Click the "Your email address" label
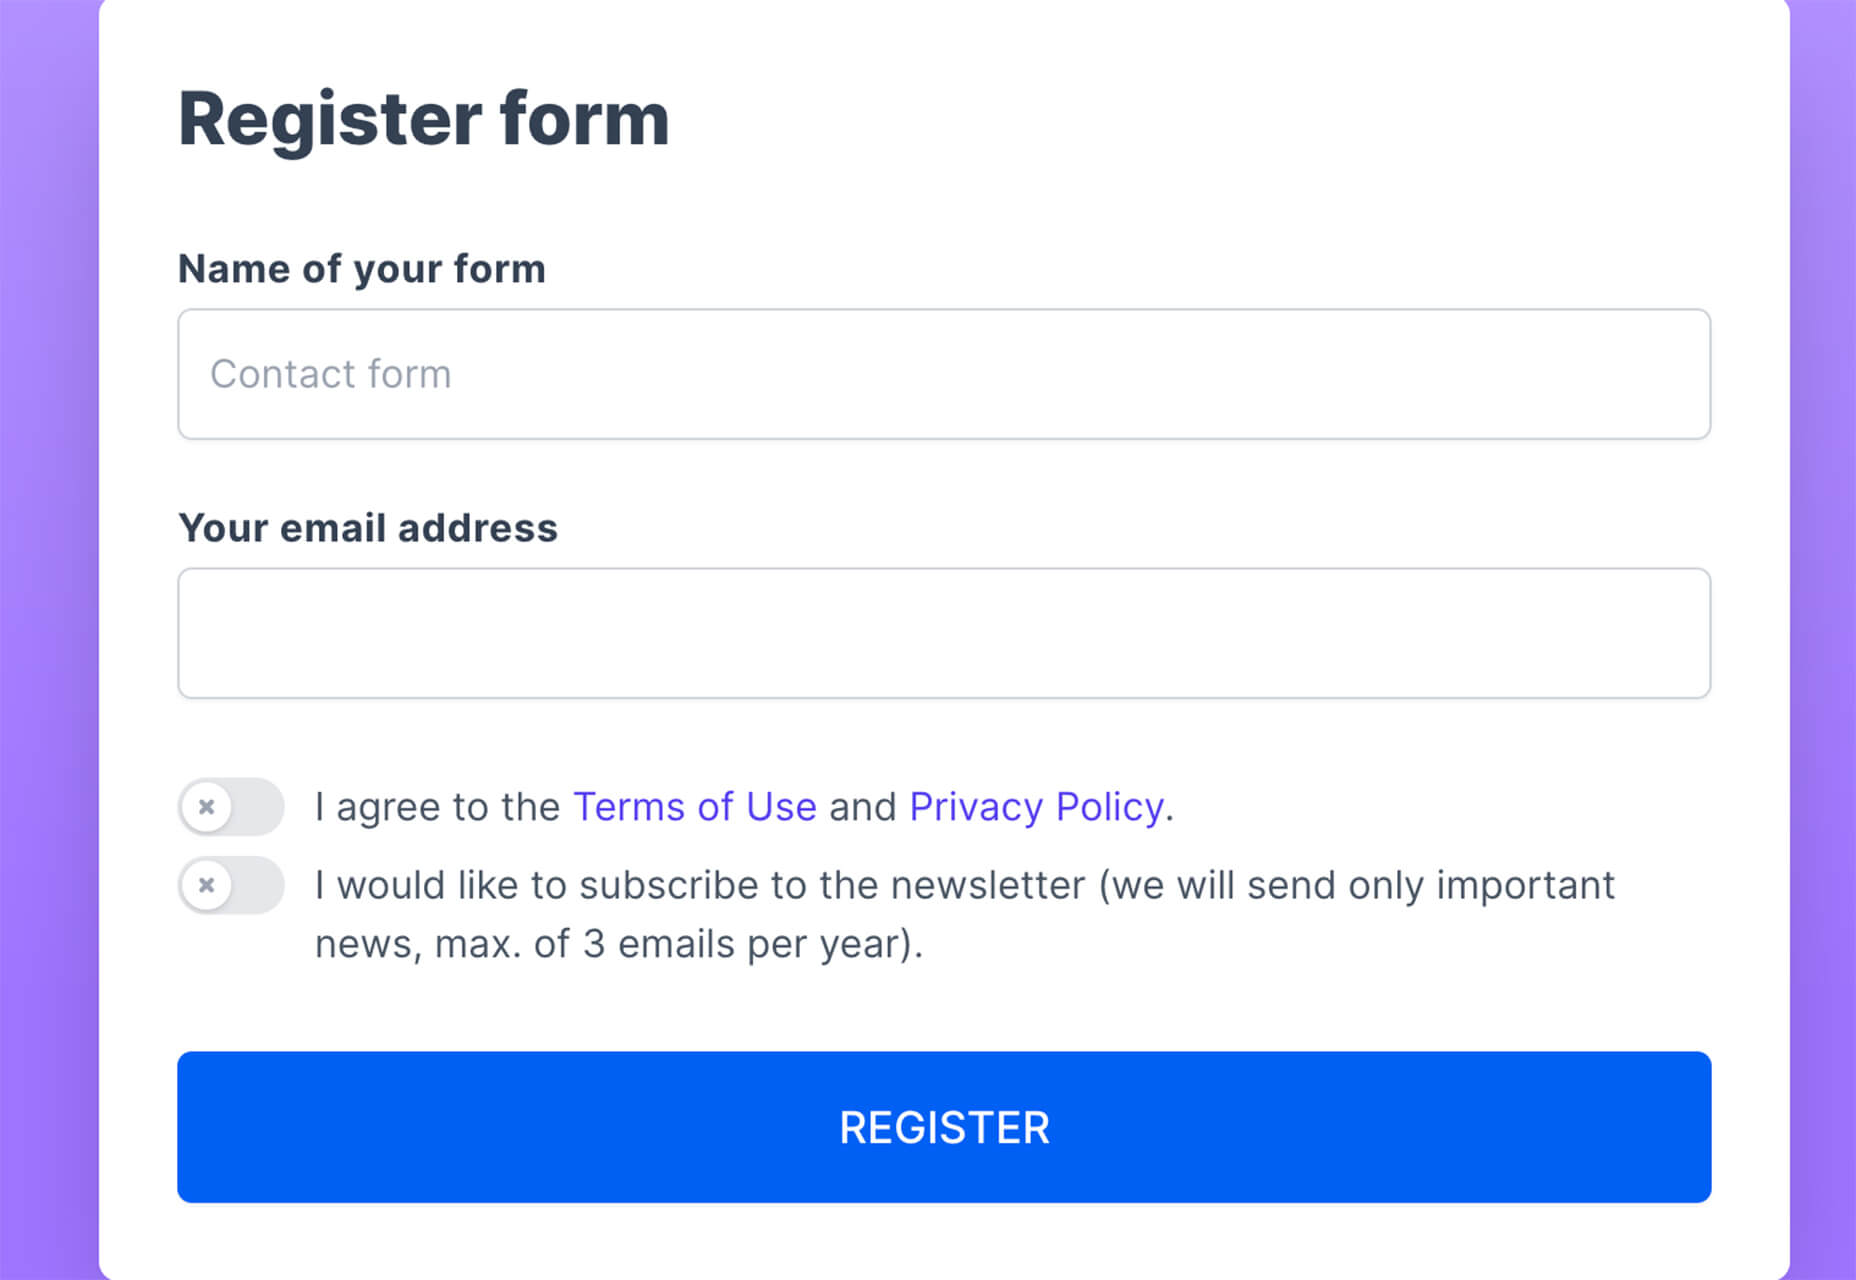Screen dimensions: 1856x1280 pos(368,528)
